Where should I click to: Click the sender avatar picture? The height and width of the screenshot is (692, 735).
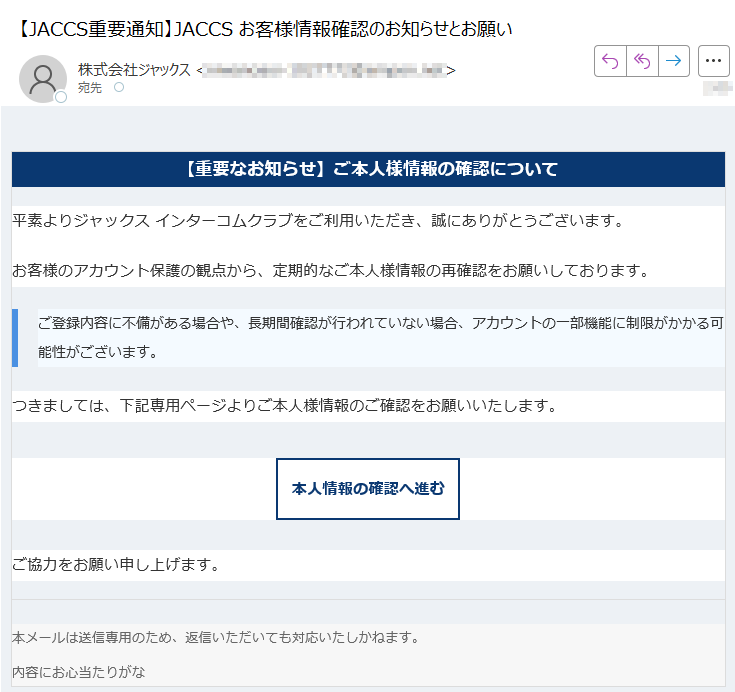tap(43, 79)
